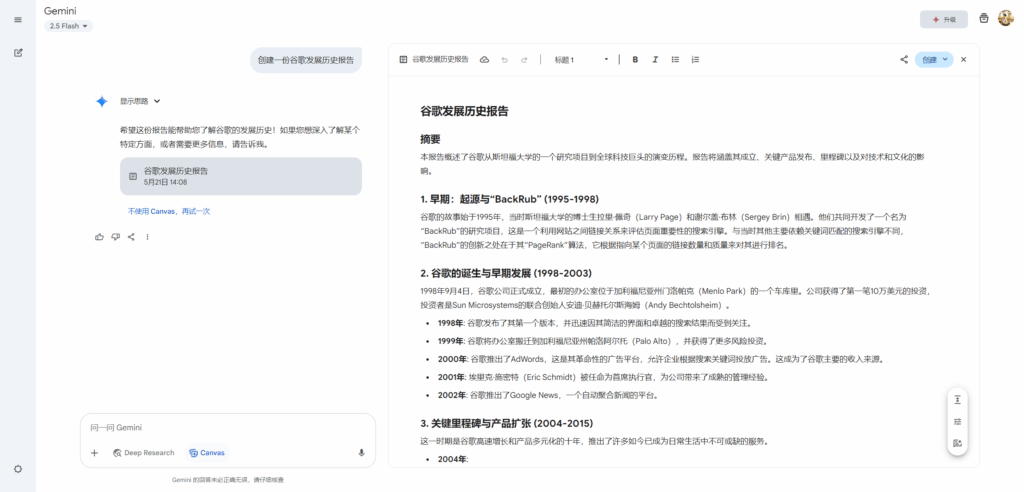The width and height of the screenshot is (1024, 492).
Task: Start voice input with the microphone
Action: coord(361,453)
